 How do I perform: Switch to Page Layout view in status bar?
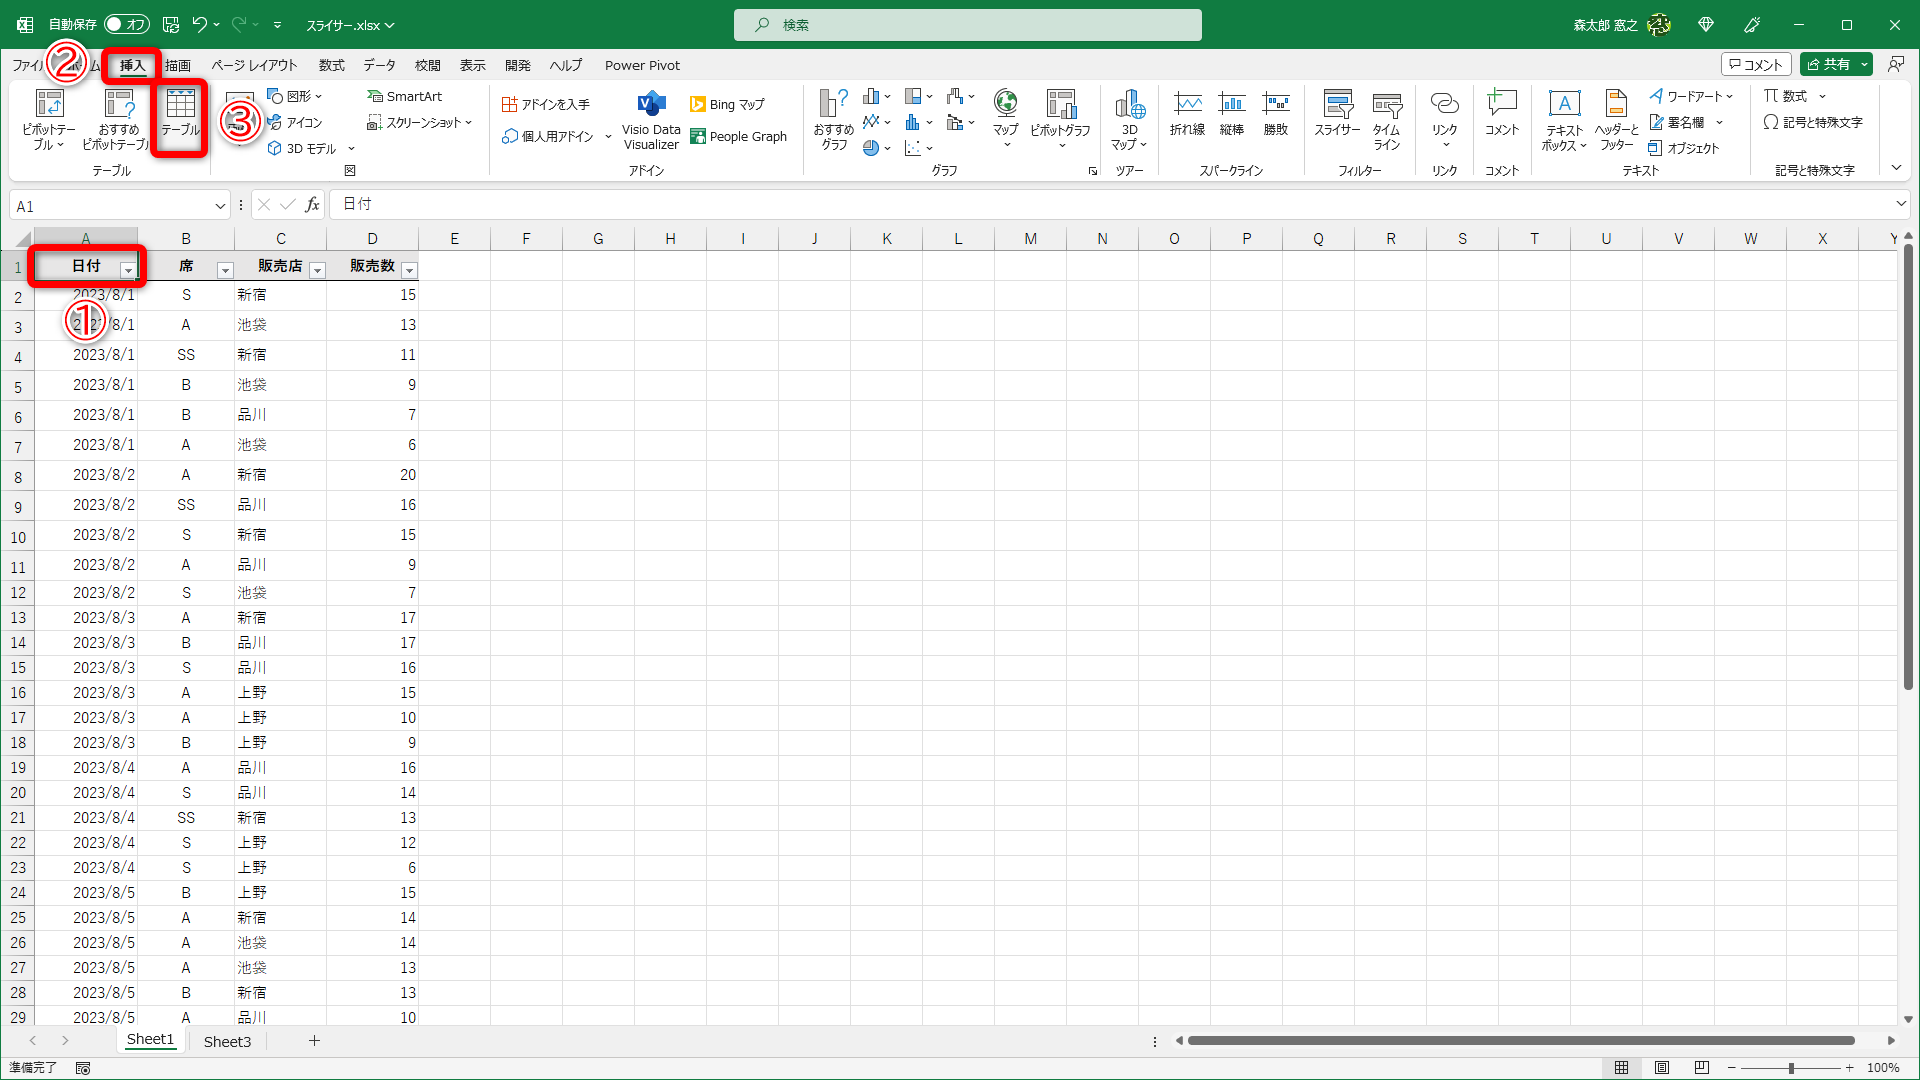[x=1662, y=1068]
